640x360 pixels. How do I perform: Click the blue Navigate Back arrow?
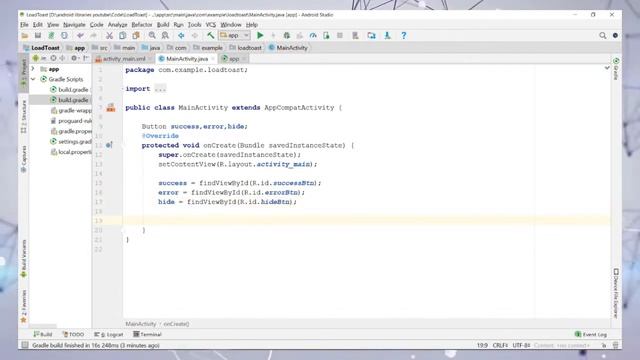(x=181, y=36)
